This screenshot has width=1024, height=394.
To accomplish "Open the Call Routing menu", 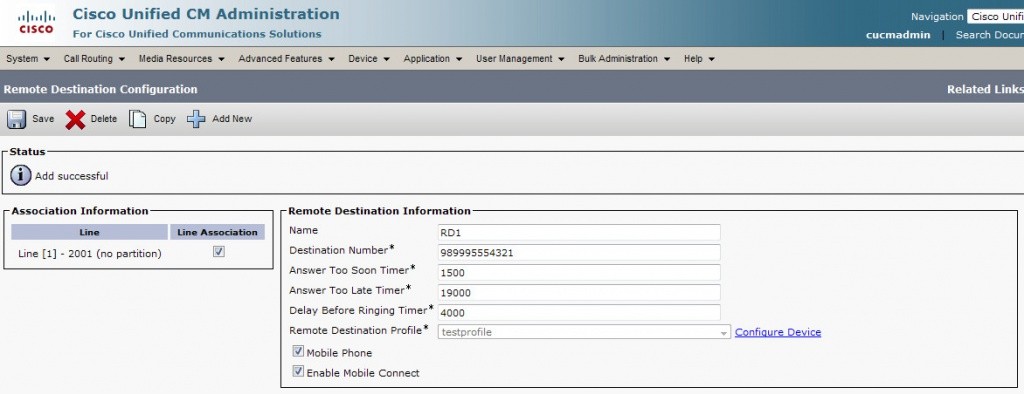I will coord(94,59).
